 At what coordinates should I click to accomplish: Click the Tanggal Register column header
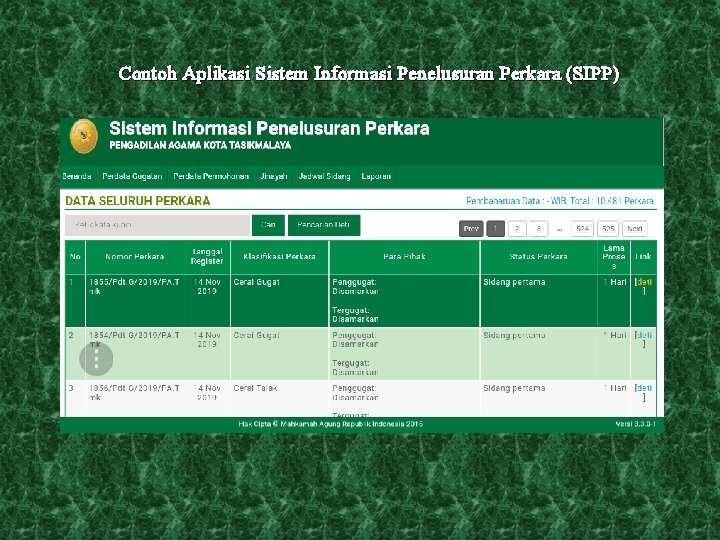207,256
